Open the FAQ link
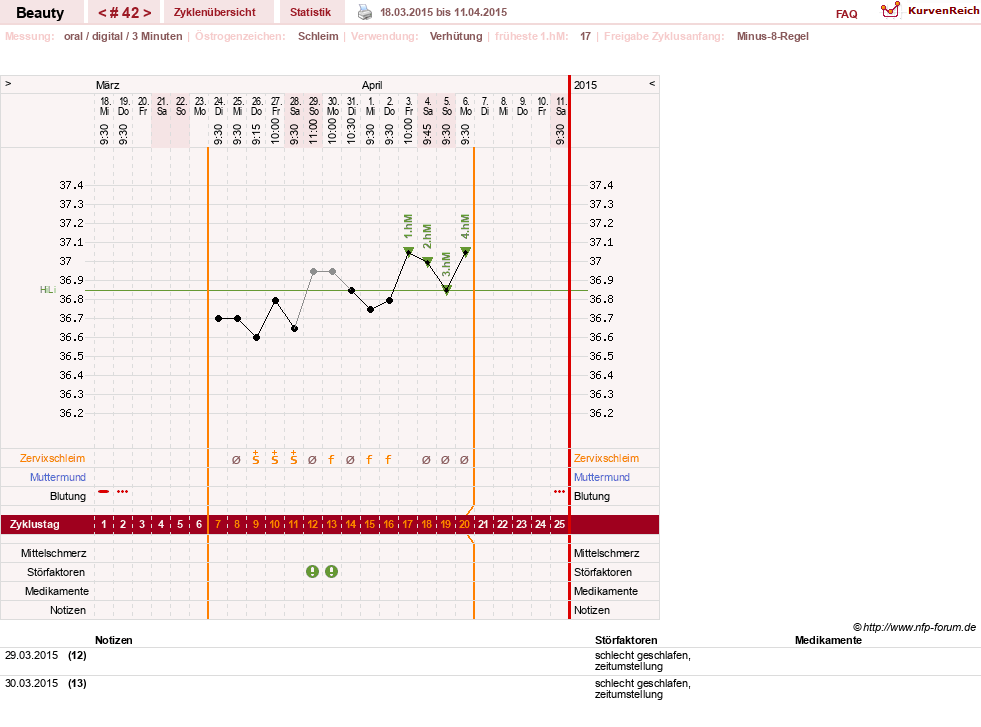Viewport: 981px width, 727px height. click(846, 14)
